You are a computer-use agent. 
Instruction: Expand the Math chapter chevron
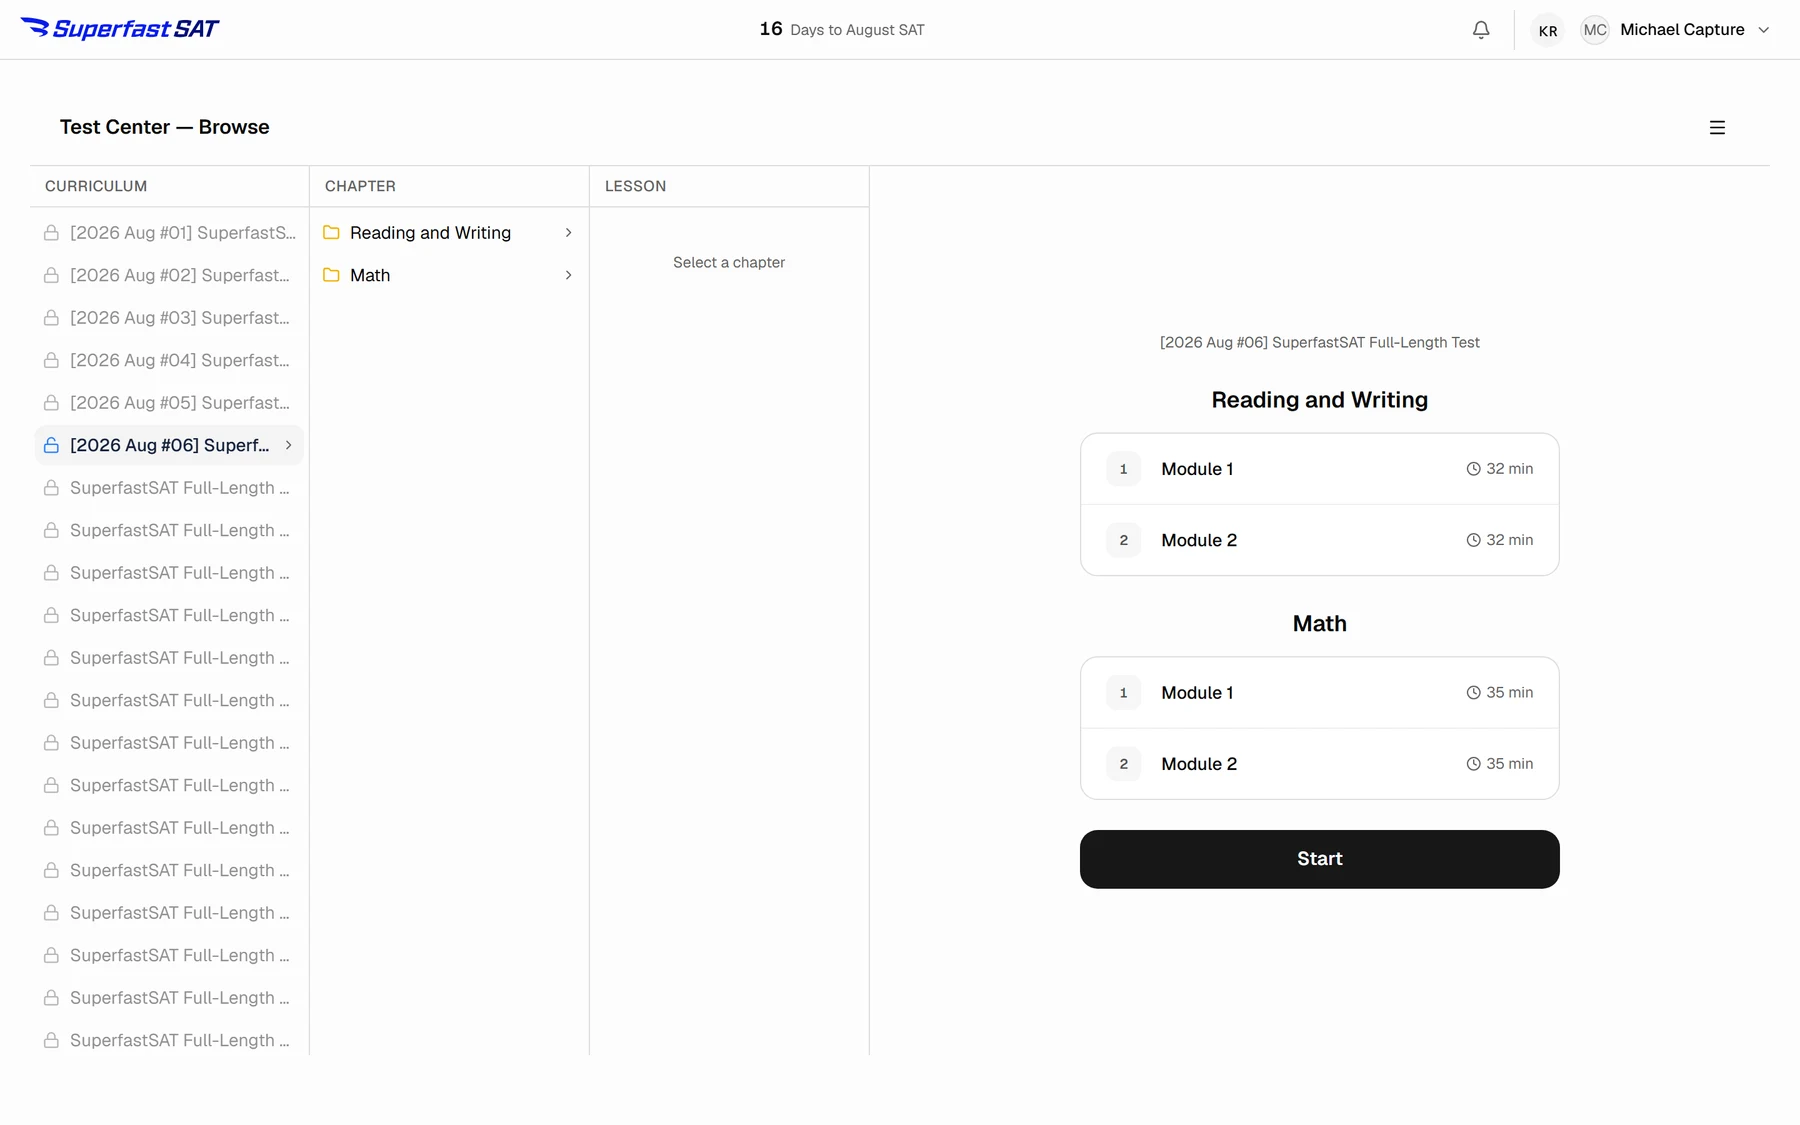(x=568, y=275)
